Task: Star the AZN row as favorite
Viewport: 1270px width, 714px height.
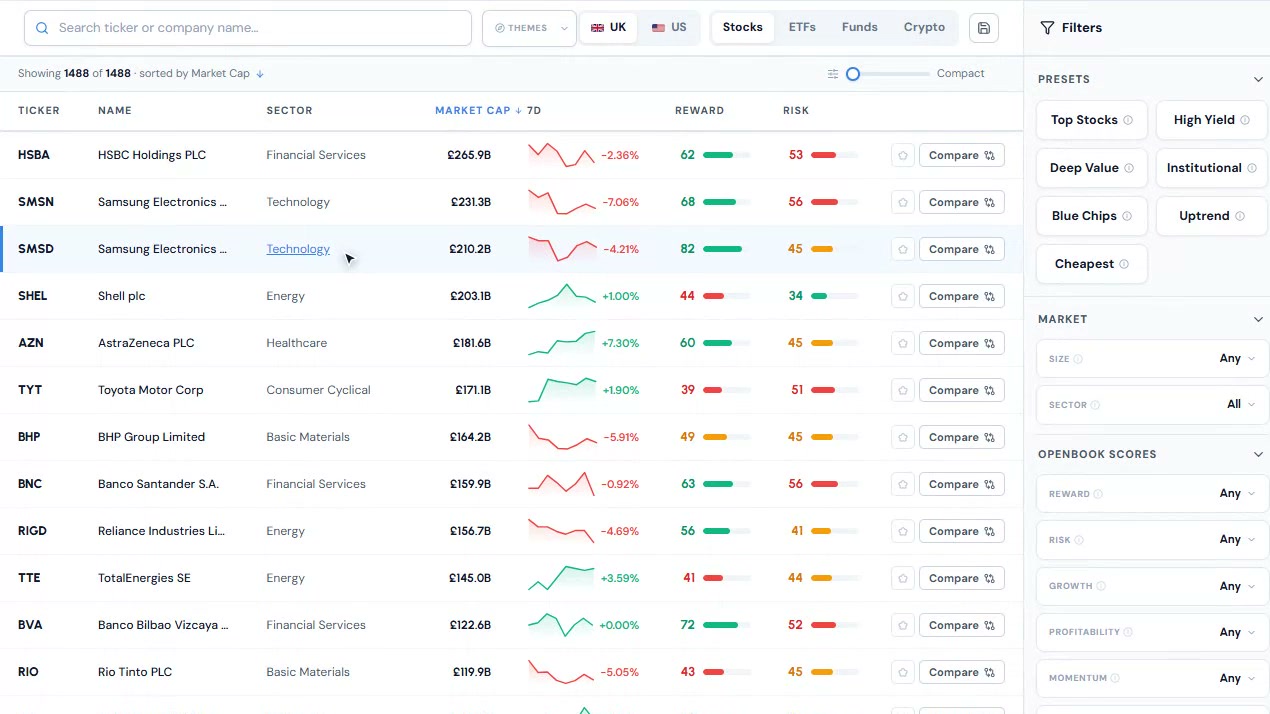Action: pos(903,343)
